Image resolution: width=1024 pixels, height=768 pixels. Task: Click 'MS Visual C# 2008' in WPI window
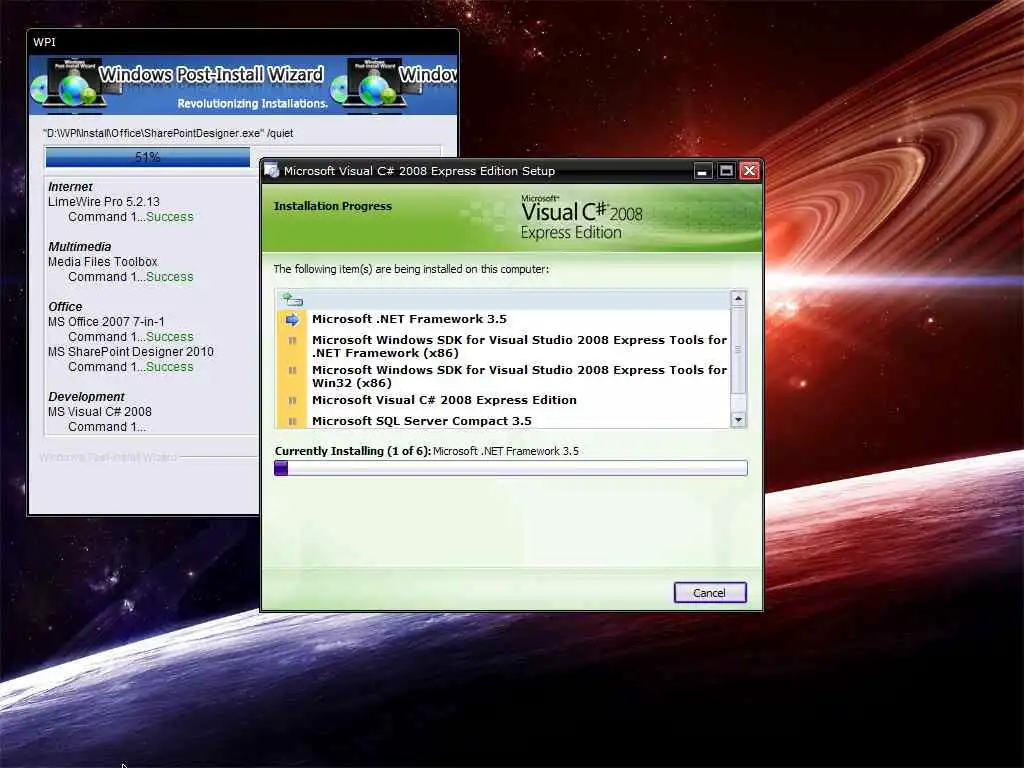click(x=99, y=412)
